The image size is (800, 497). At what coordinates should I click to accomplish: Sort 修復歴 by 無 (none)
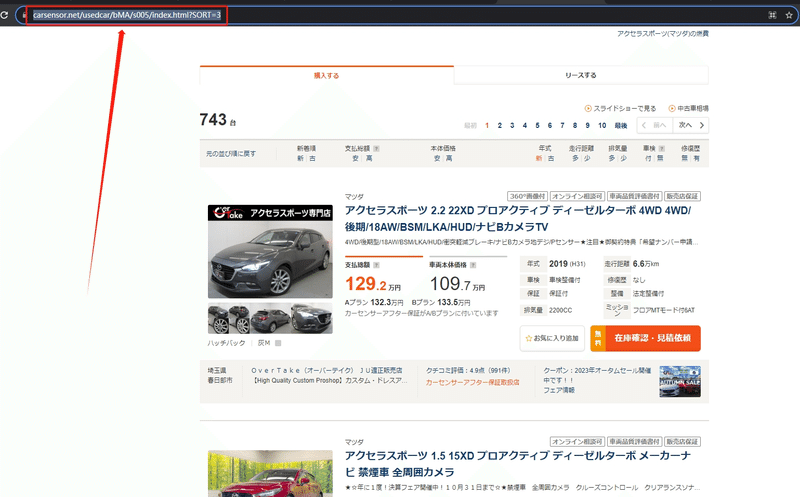(684, 159)
